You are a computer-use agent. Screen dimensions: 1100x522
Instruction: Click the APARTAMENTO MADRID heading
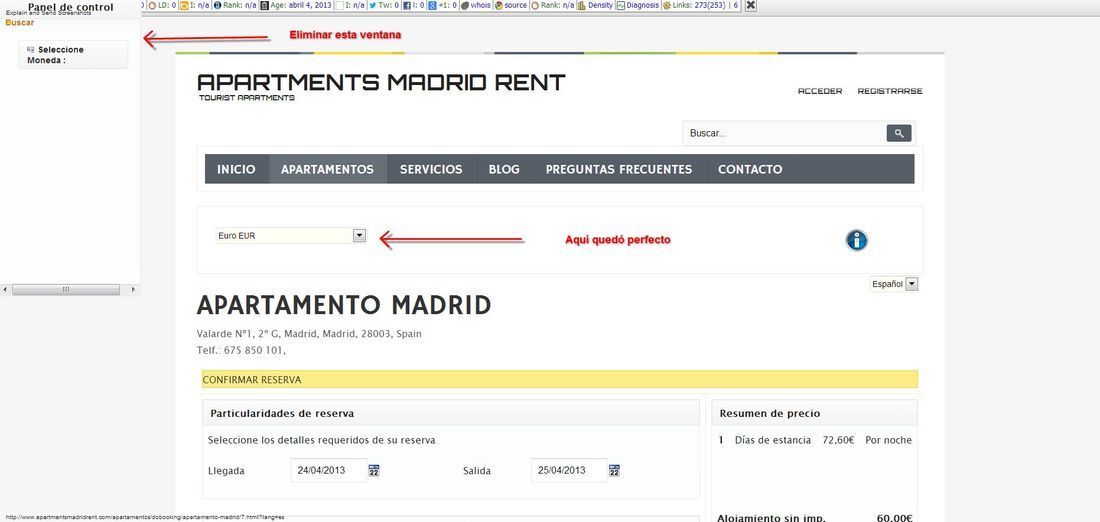coord(344,305)
